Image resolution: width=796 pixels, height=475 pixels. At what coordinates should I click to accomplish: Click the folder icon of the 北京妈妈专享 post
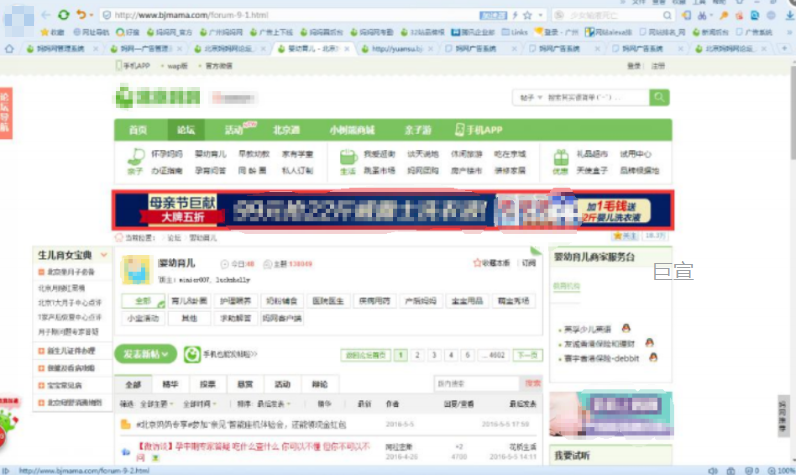125,424
